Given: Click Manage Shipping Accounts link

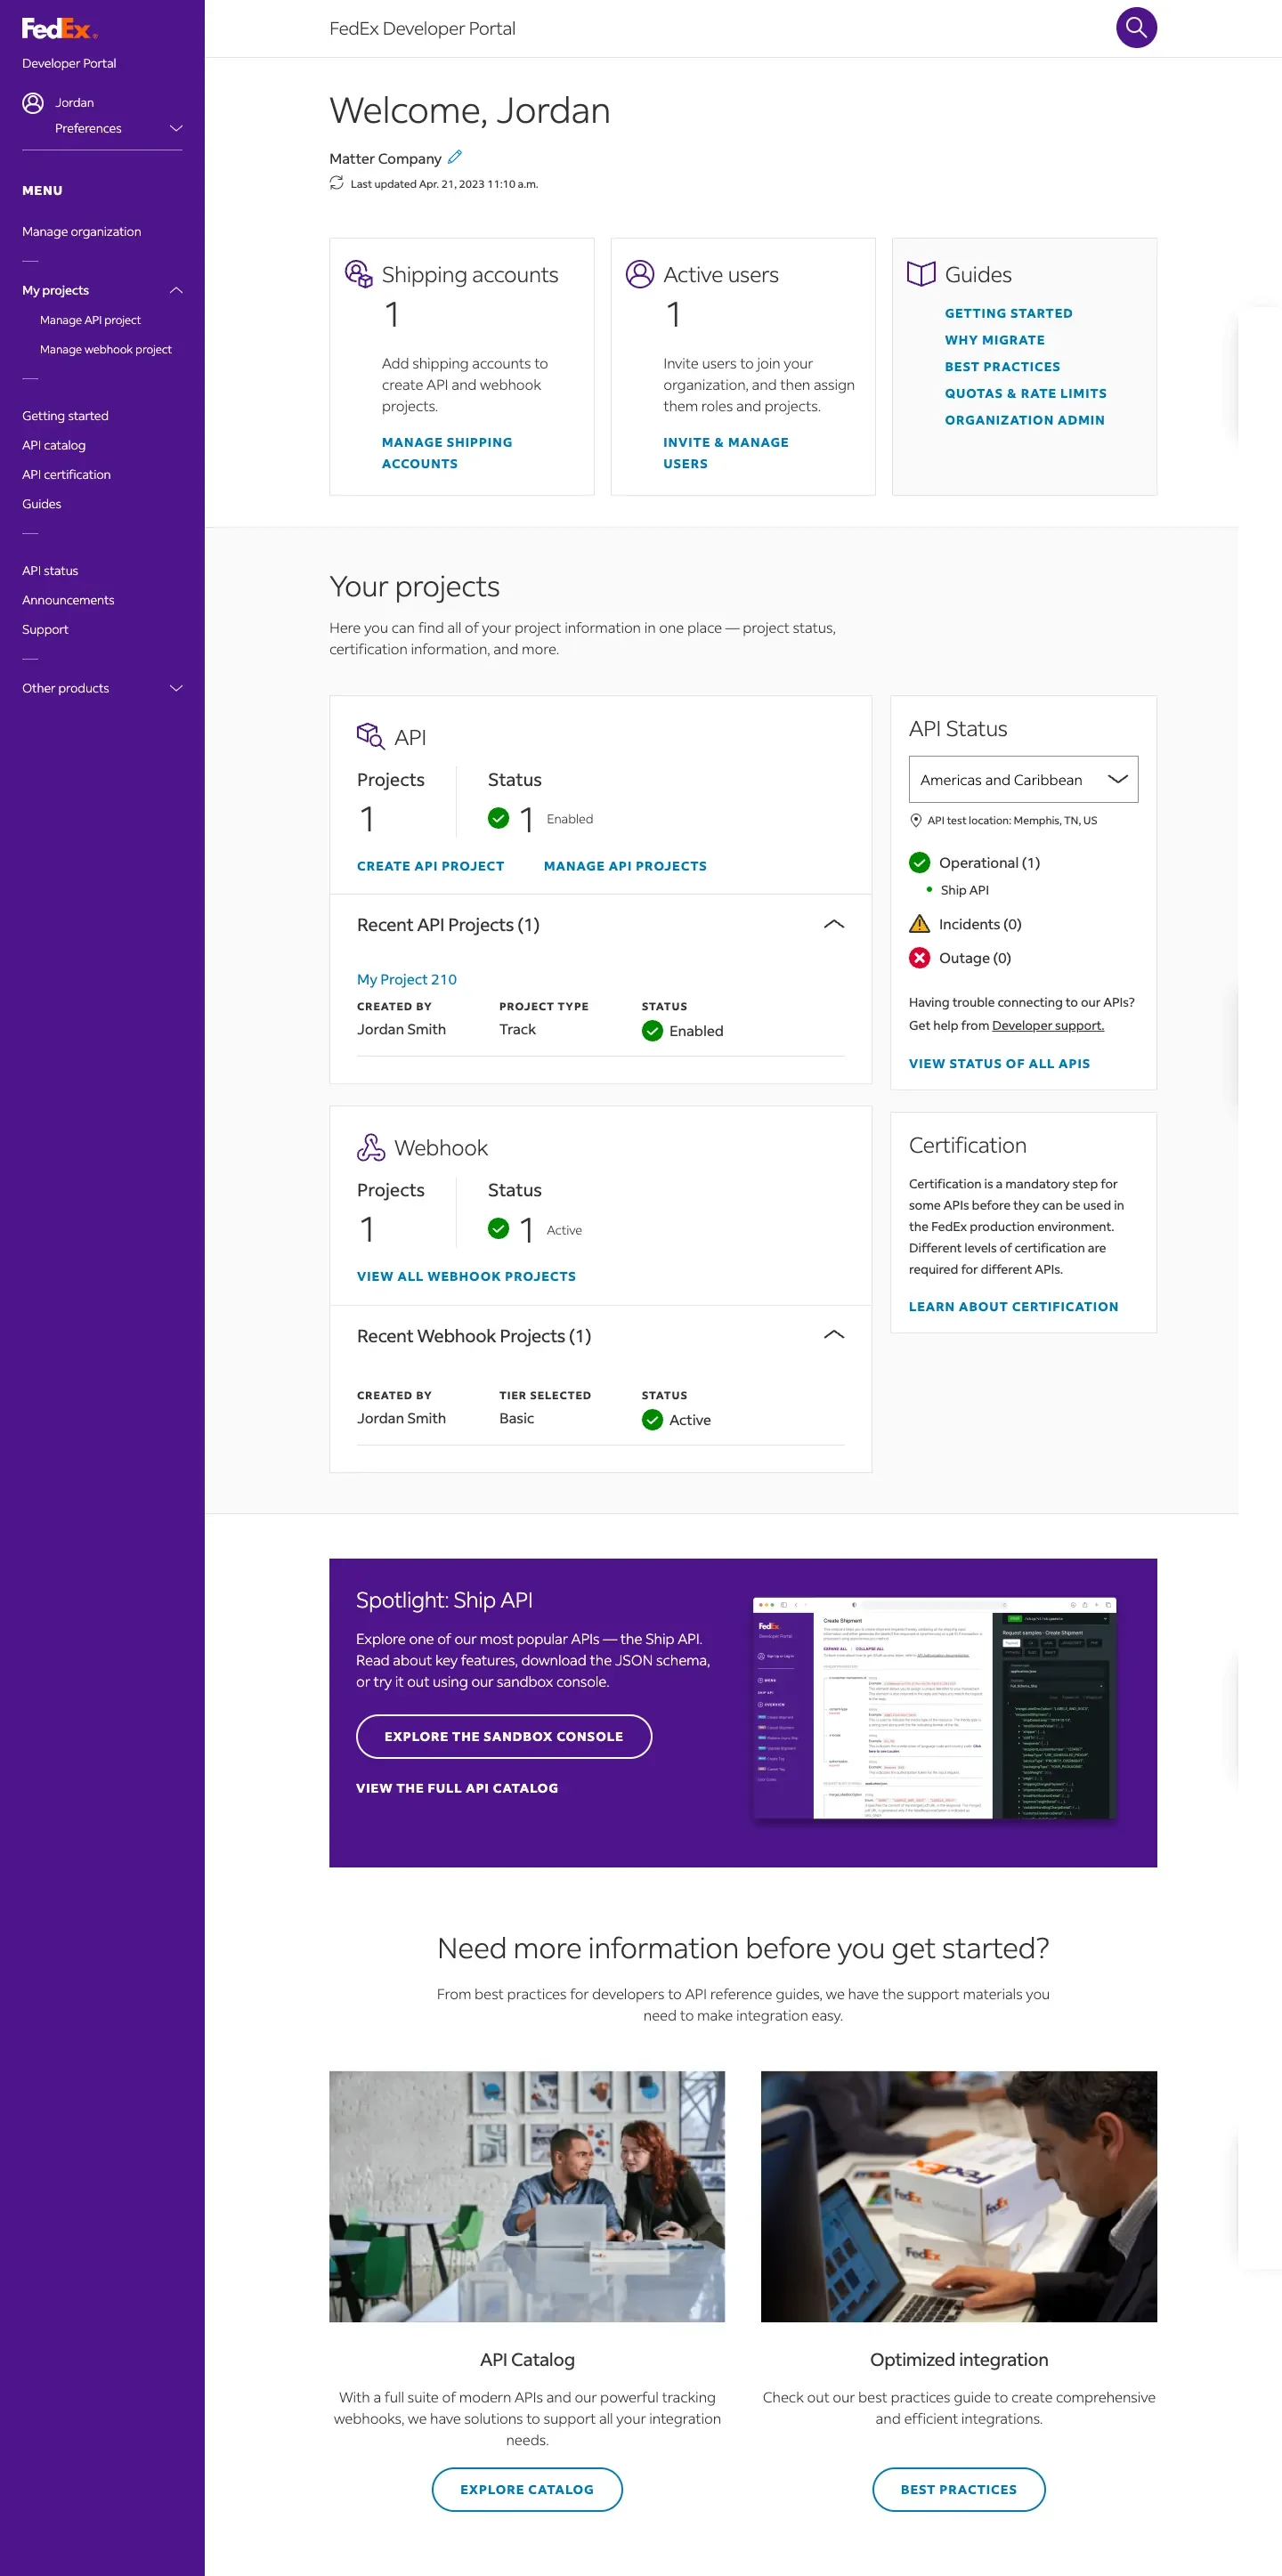Looking at the screenshot, I should click(x=447, y=453).
